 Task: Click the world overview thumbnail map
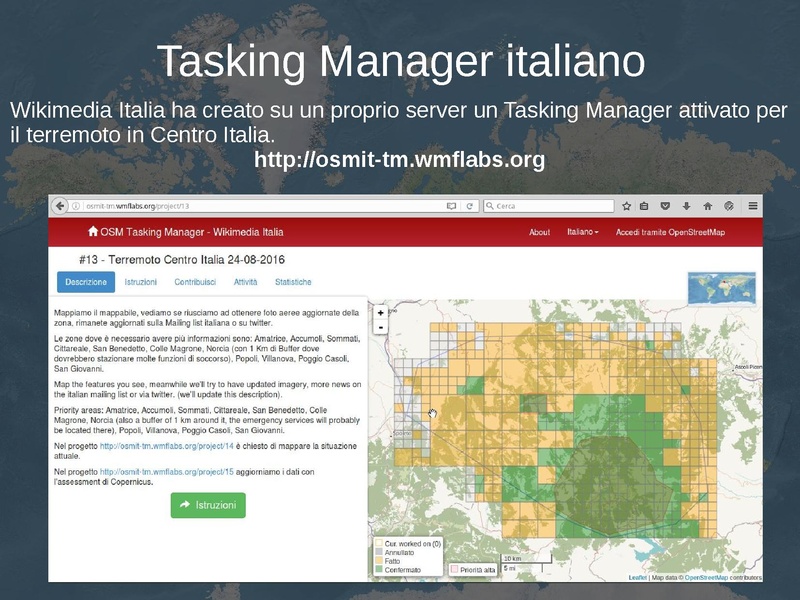(722, 287)
